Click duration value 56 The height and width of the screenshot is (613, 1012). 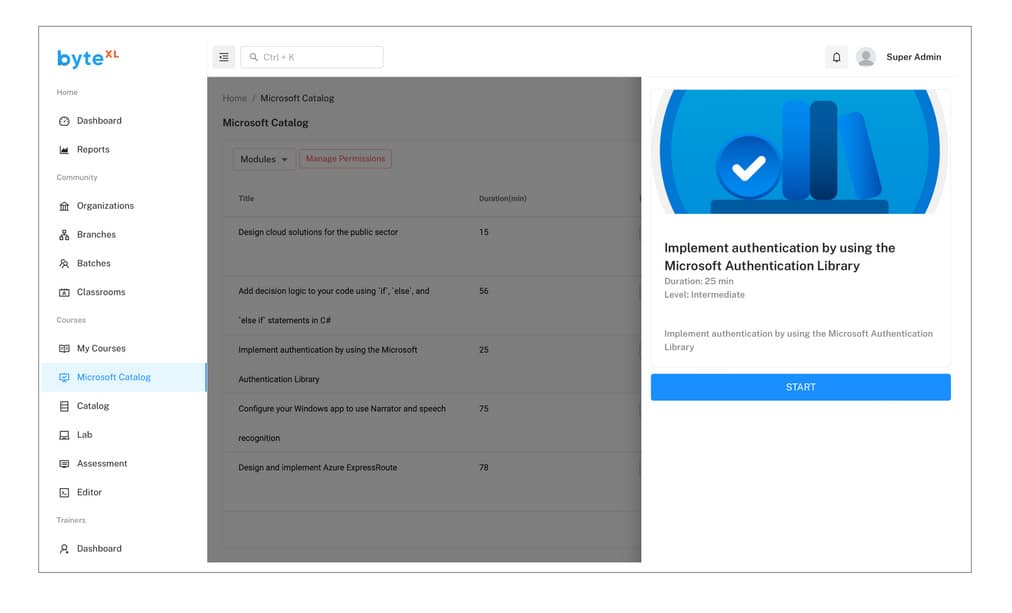point(483,291)
